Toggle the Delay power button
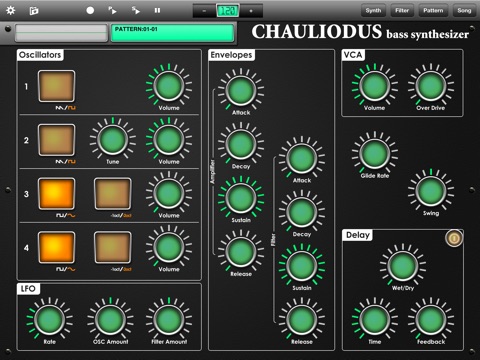This screenshot has width=480, height=360. 454,238
